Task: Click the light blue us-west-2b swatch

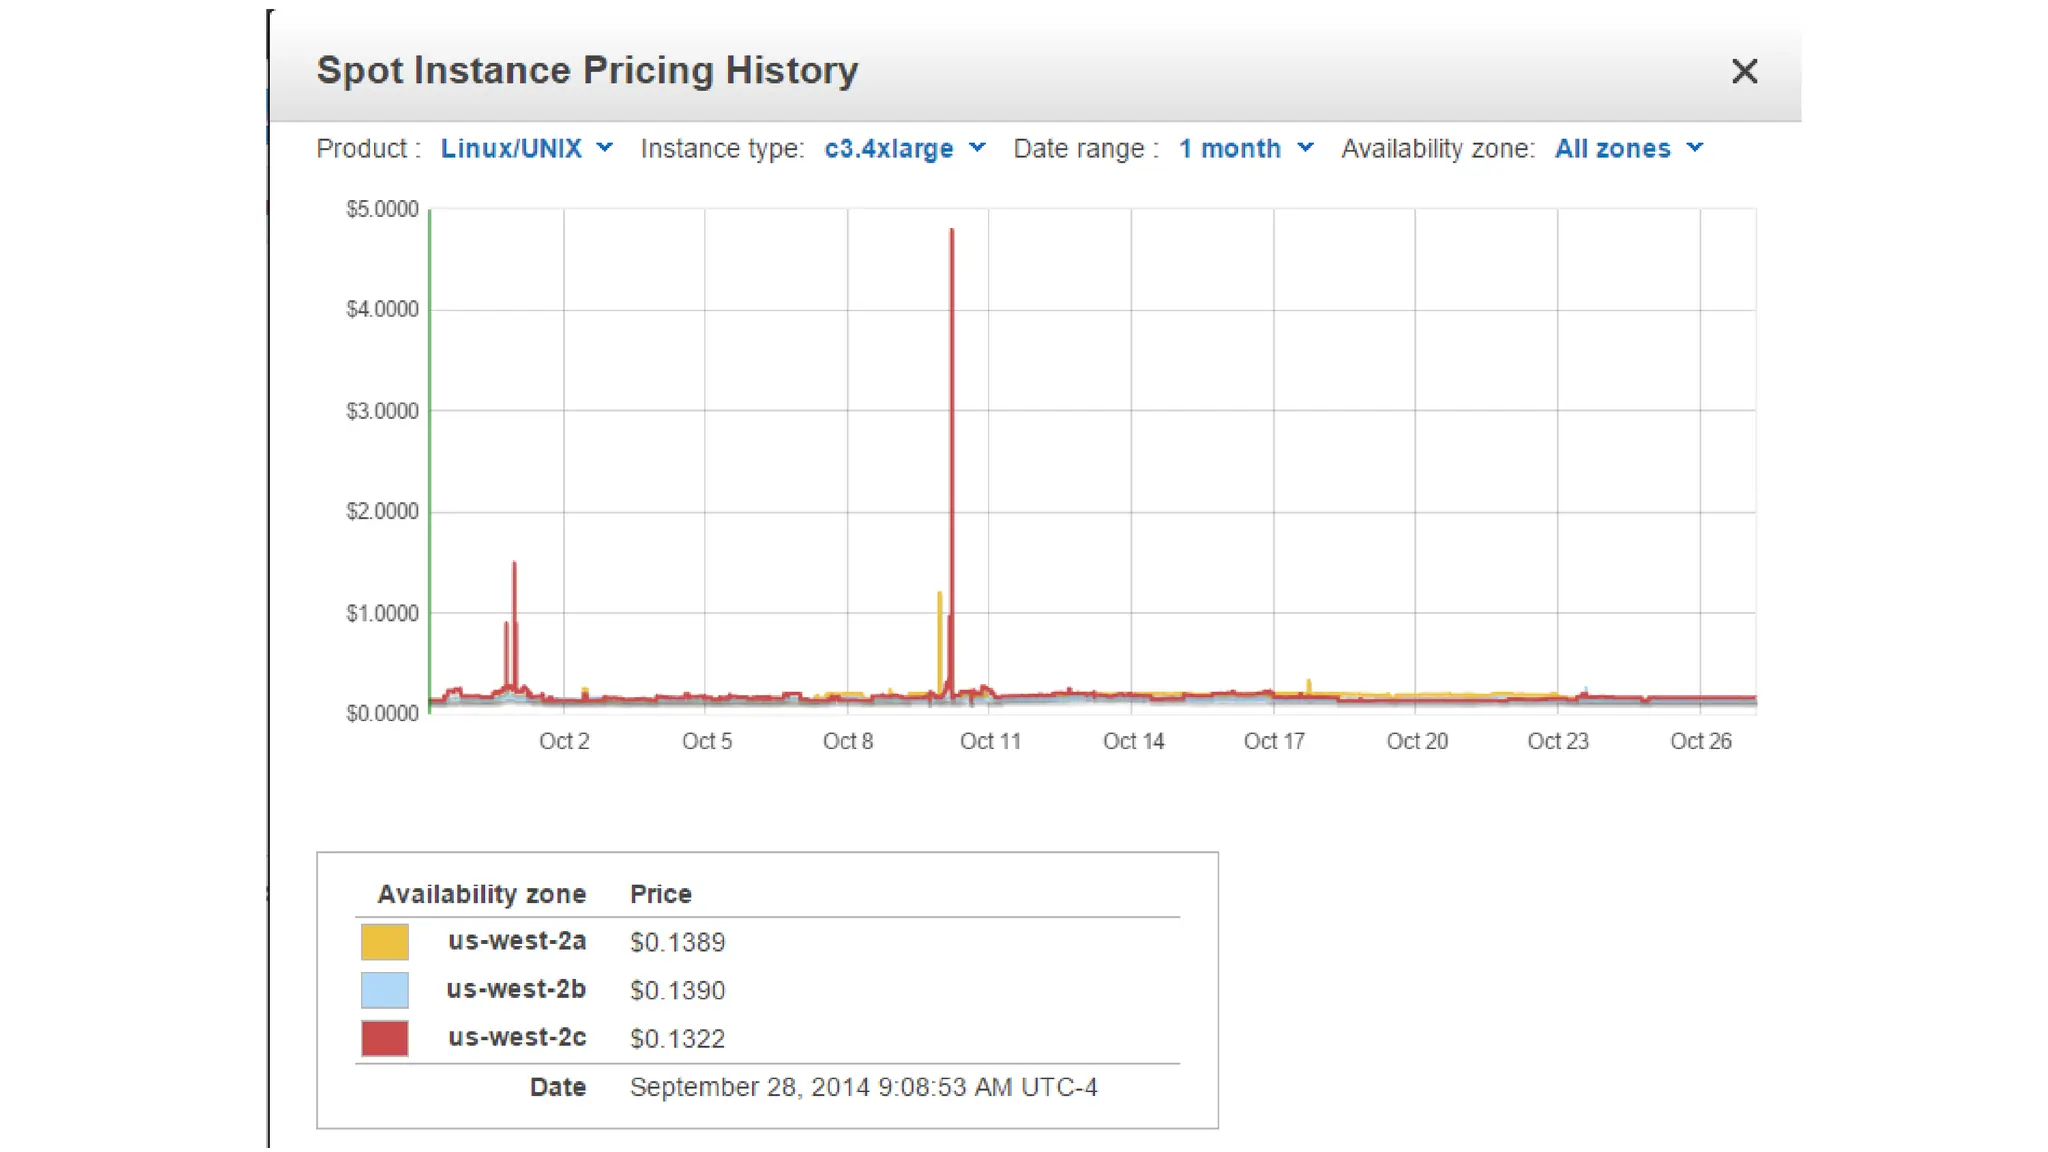Action: click(385, 990)
